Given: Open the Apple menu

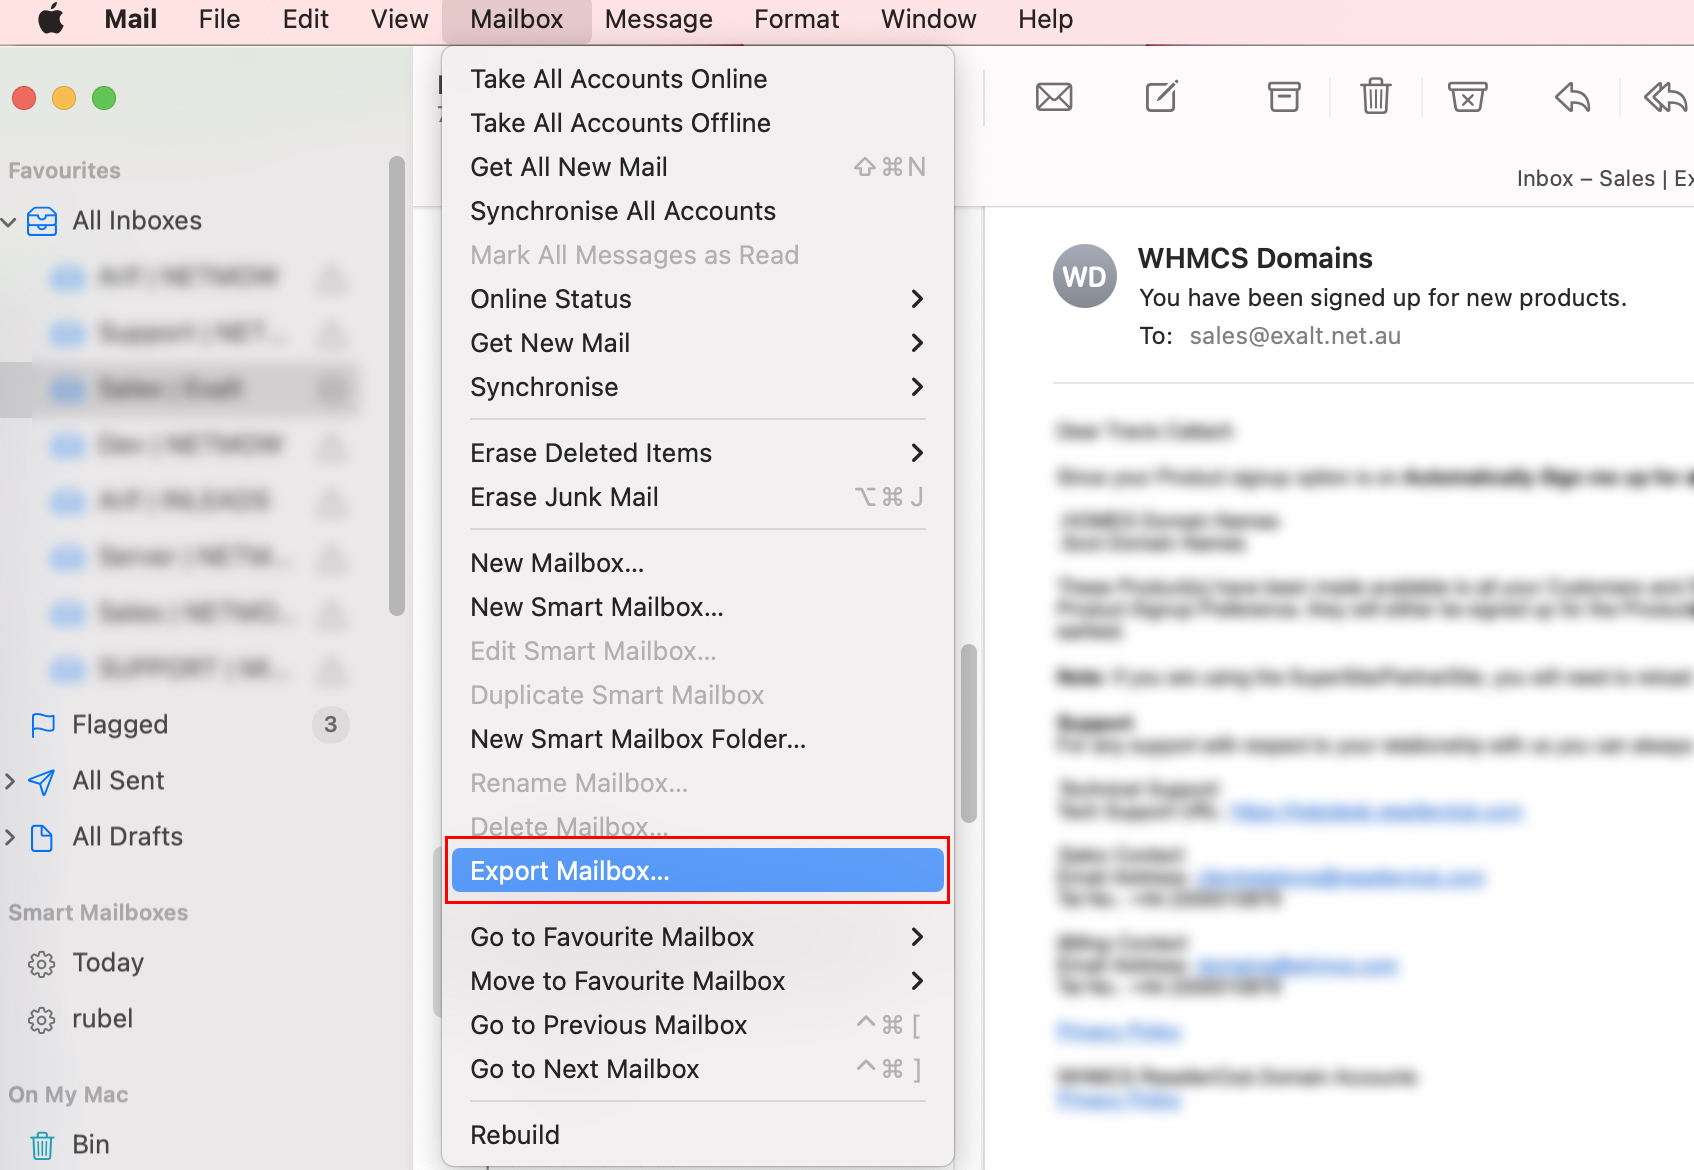Looking at the screenshot, I should [50, 19].
